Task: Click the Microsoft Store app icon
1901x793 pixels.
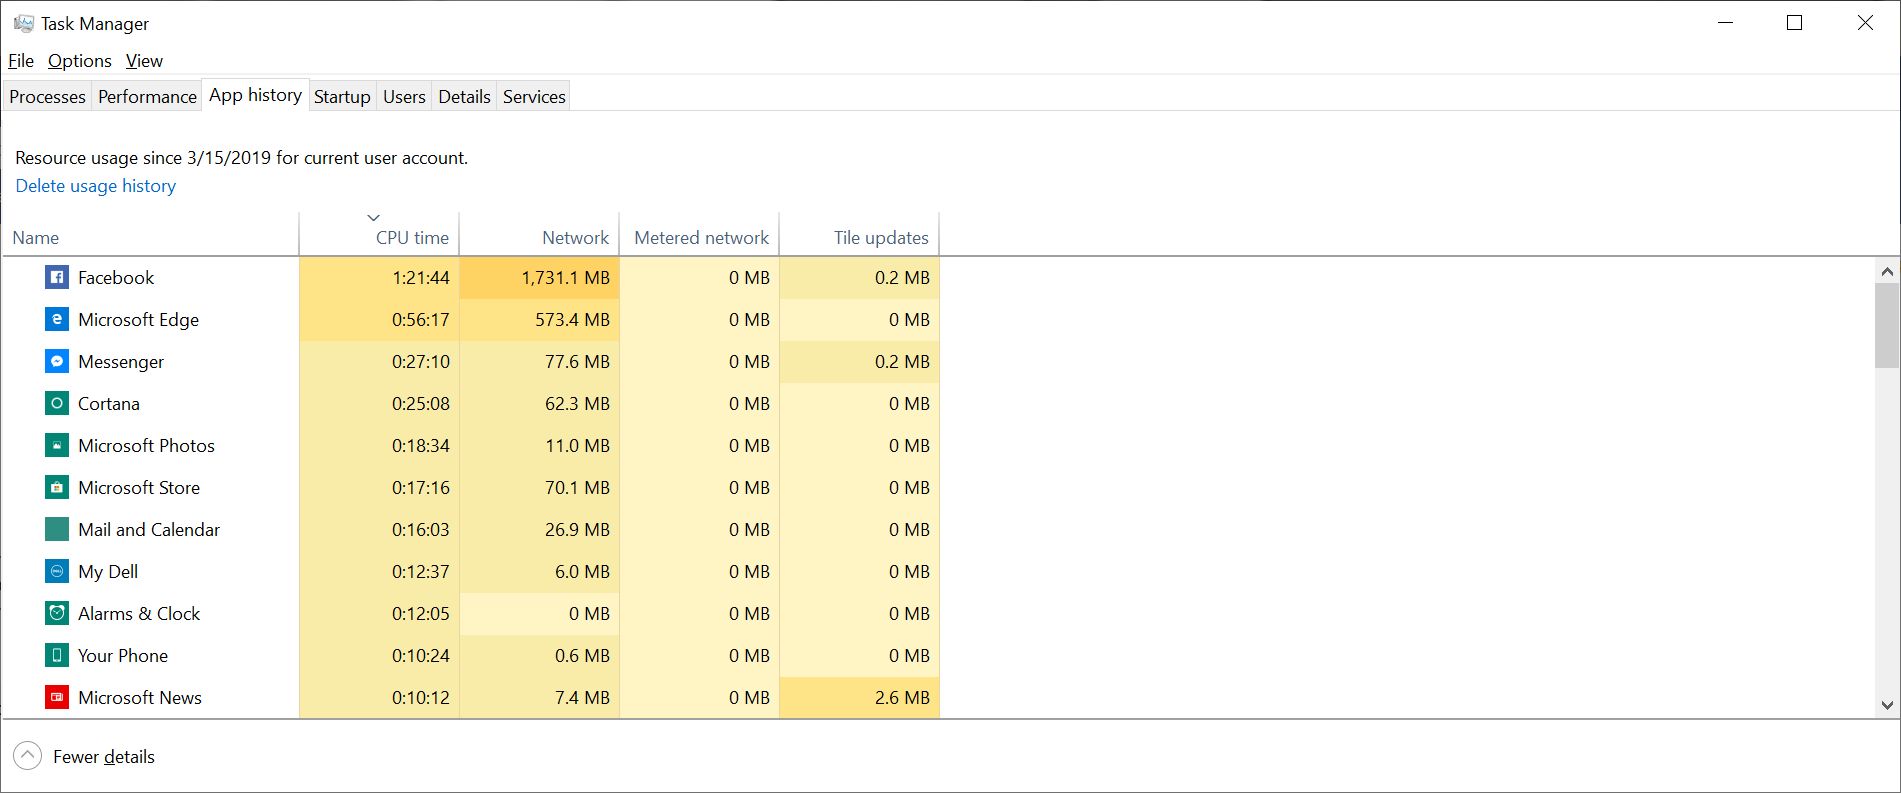Action: coord(57,487)
